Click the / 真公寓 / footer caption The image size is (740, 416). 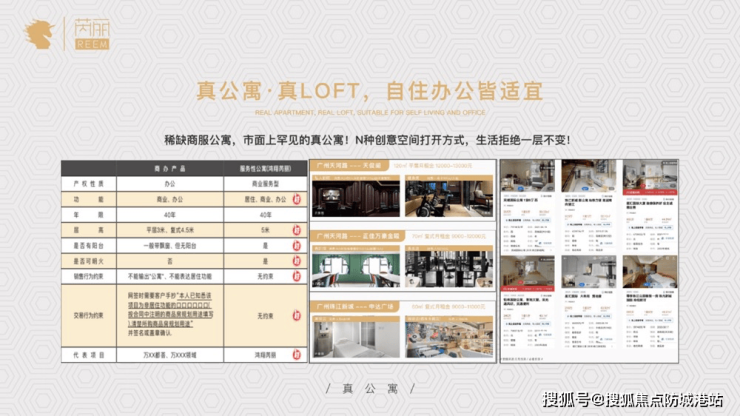pos(370,389)
